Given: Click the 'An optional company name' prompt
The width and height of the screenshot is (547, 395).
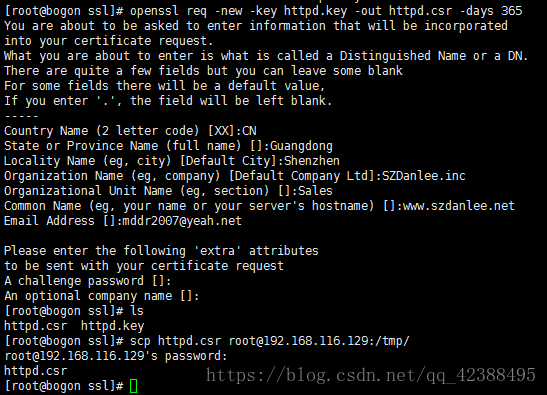Looking at the screenshot, I should 102,296.
